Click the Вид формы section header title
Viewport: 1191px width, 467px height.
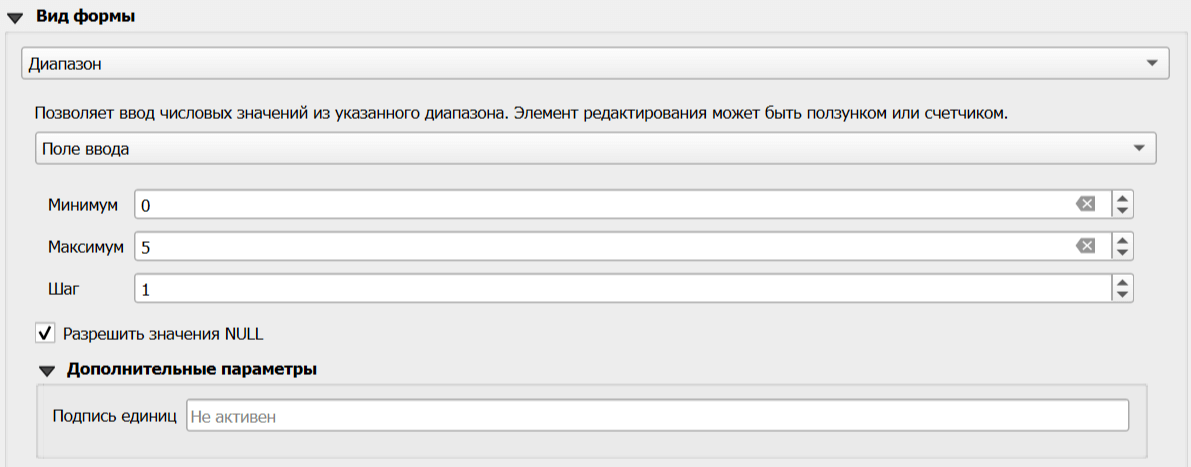(x=86, y=16)
